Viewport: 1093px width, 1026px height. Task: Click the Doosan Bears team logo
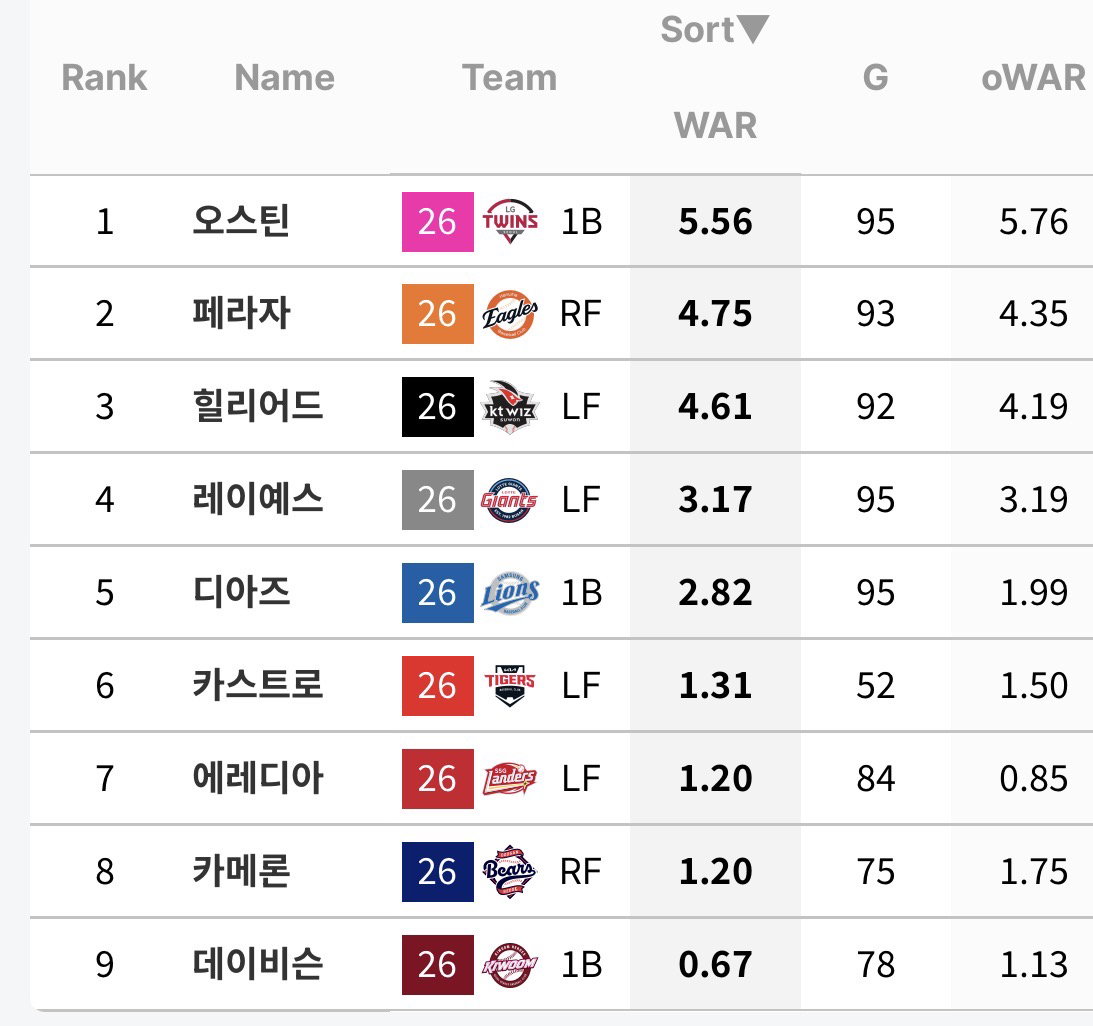[x=510, y=871]
